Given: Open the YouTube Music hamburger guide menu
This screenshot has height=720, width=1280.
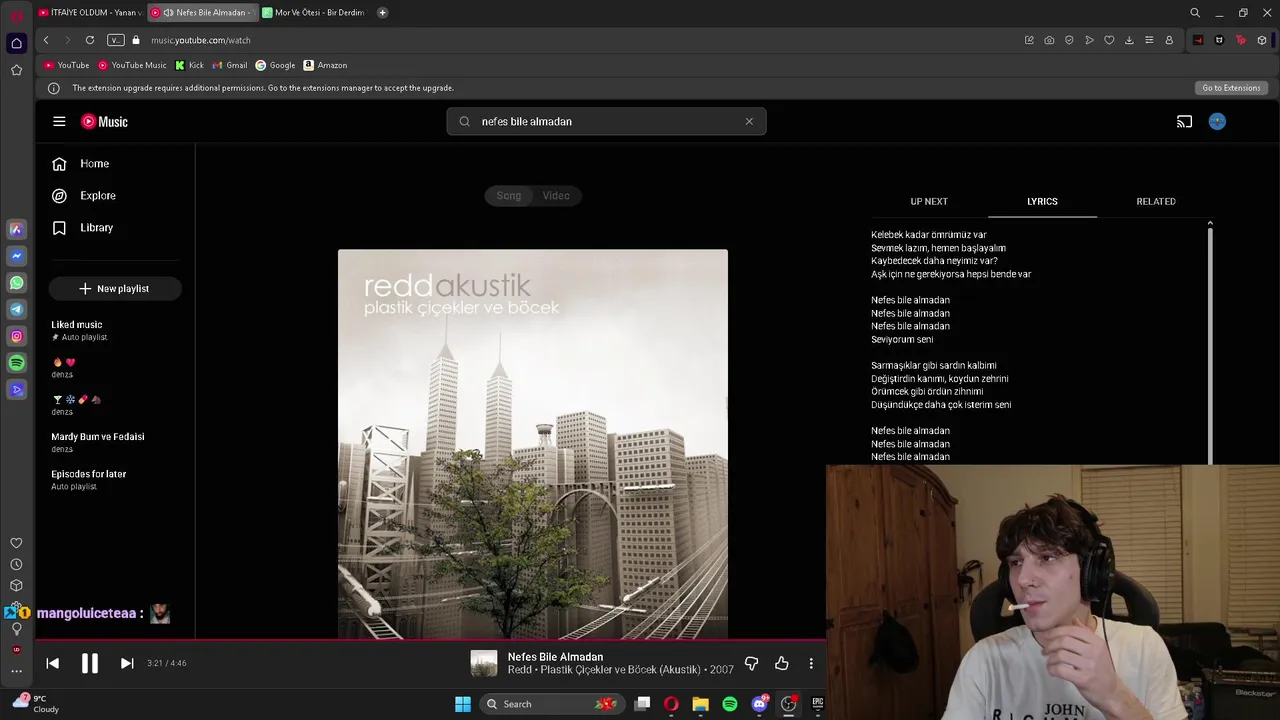Looking at the screenshot, I should tap(59, 121).
